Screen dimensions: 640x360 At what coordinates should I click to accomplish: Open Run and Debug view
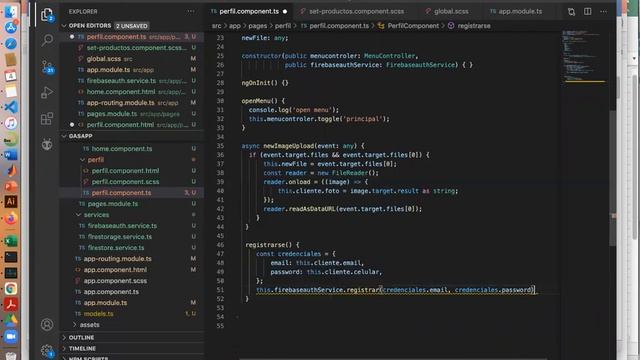(x=47, y=93)
